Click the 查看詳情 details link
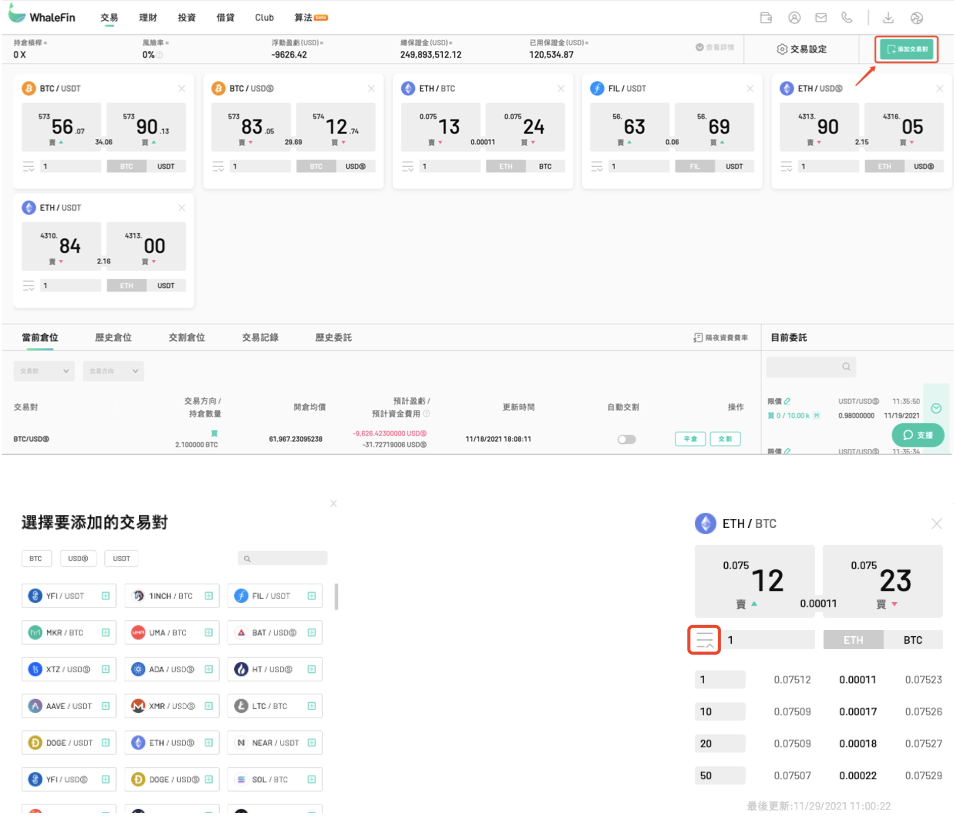Viewport: 954px width, 821px height. coord(715,47)
